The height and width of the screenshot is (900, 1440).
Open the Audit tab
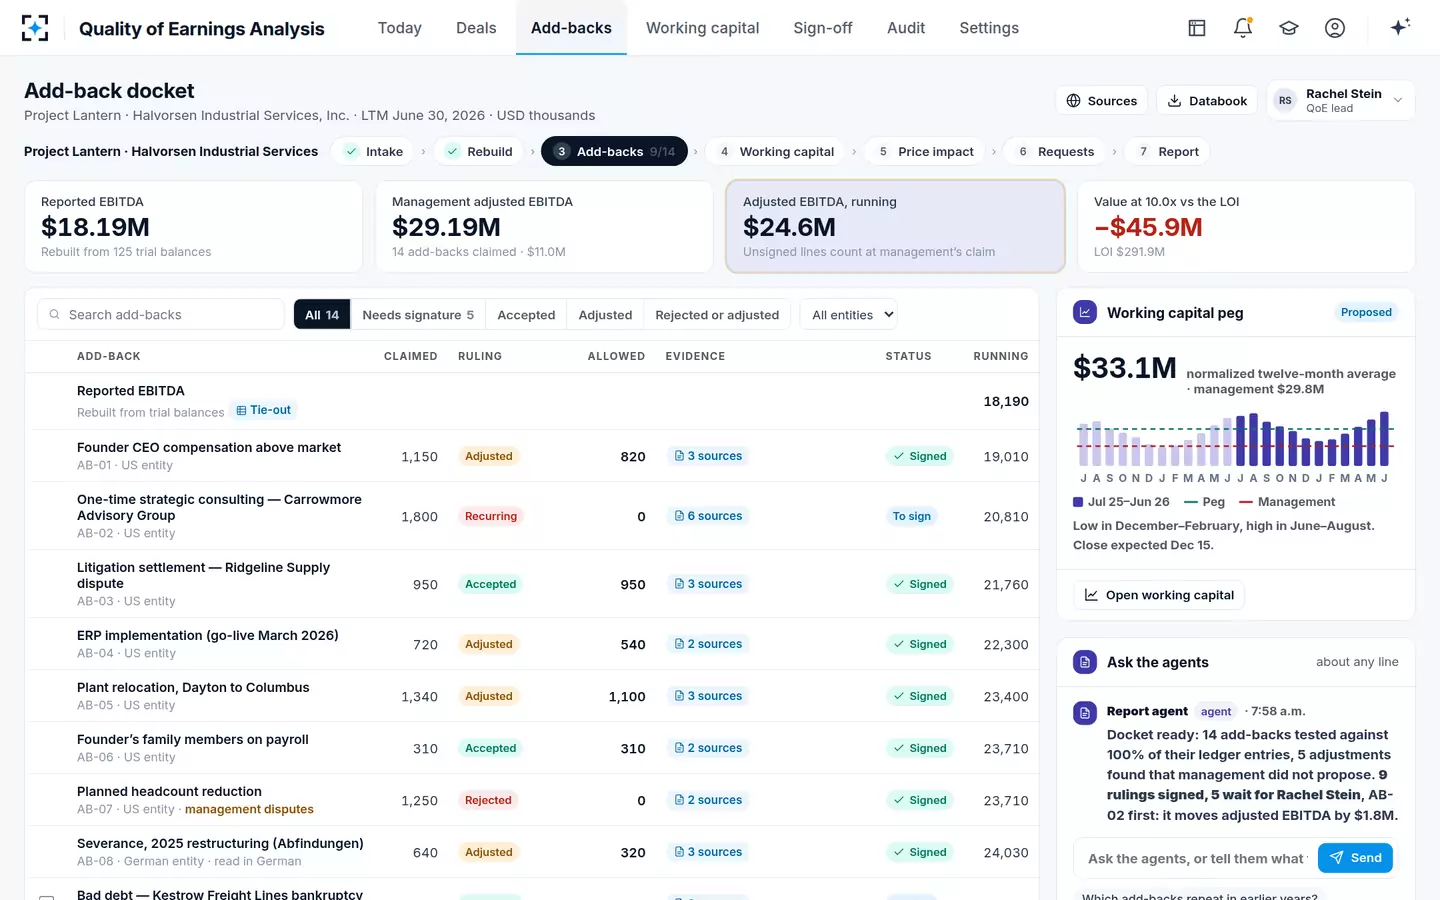point(906,28)
